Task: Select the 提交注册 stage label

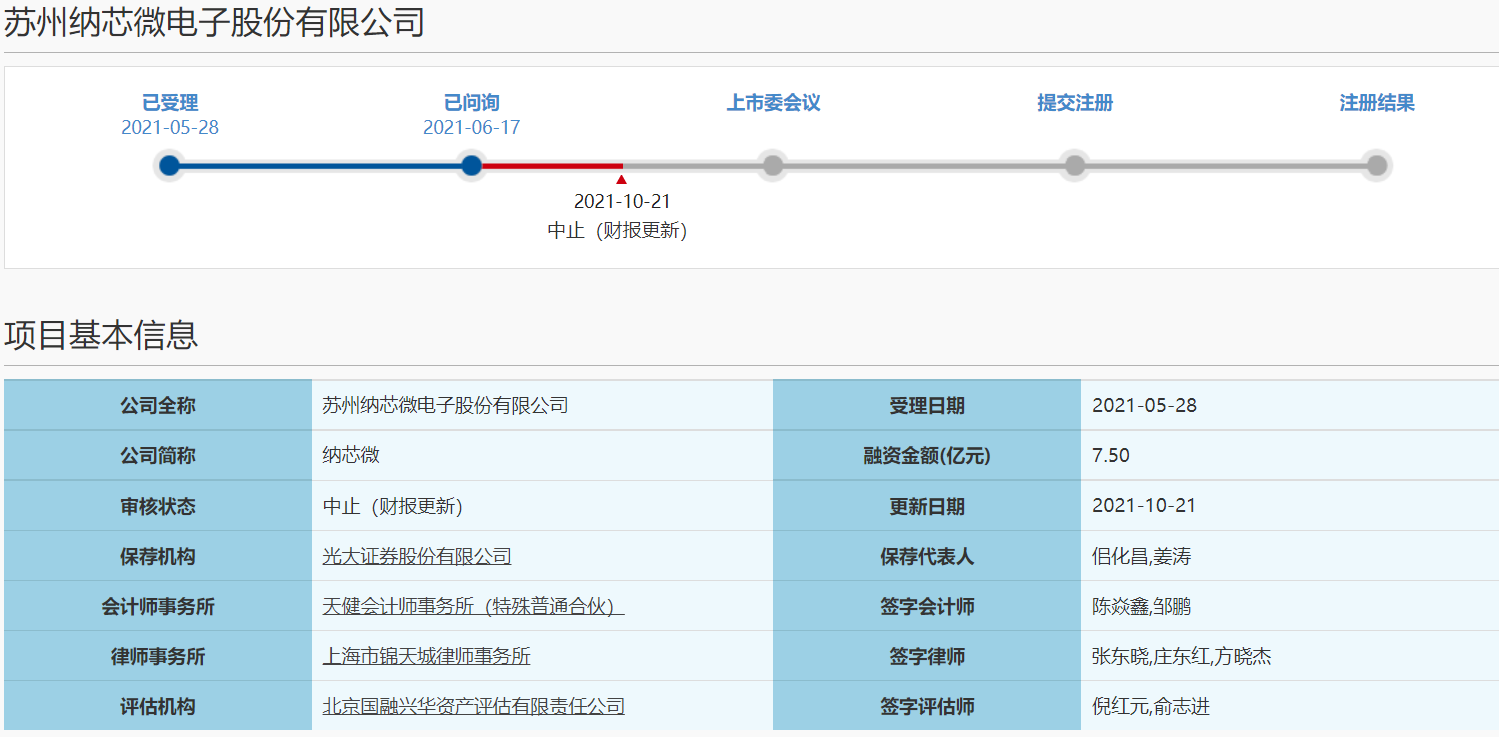Action: [x=1075, y=103]
